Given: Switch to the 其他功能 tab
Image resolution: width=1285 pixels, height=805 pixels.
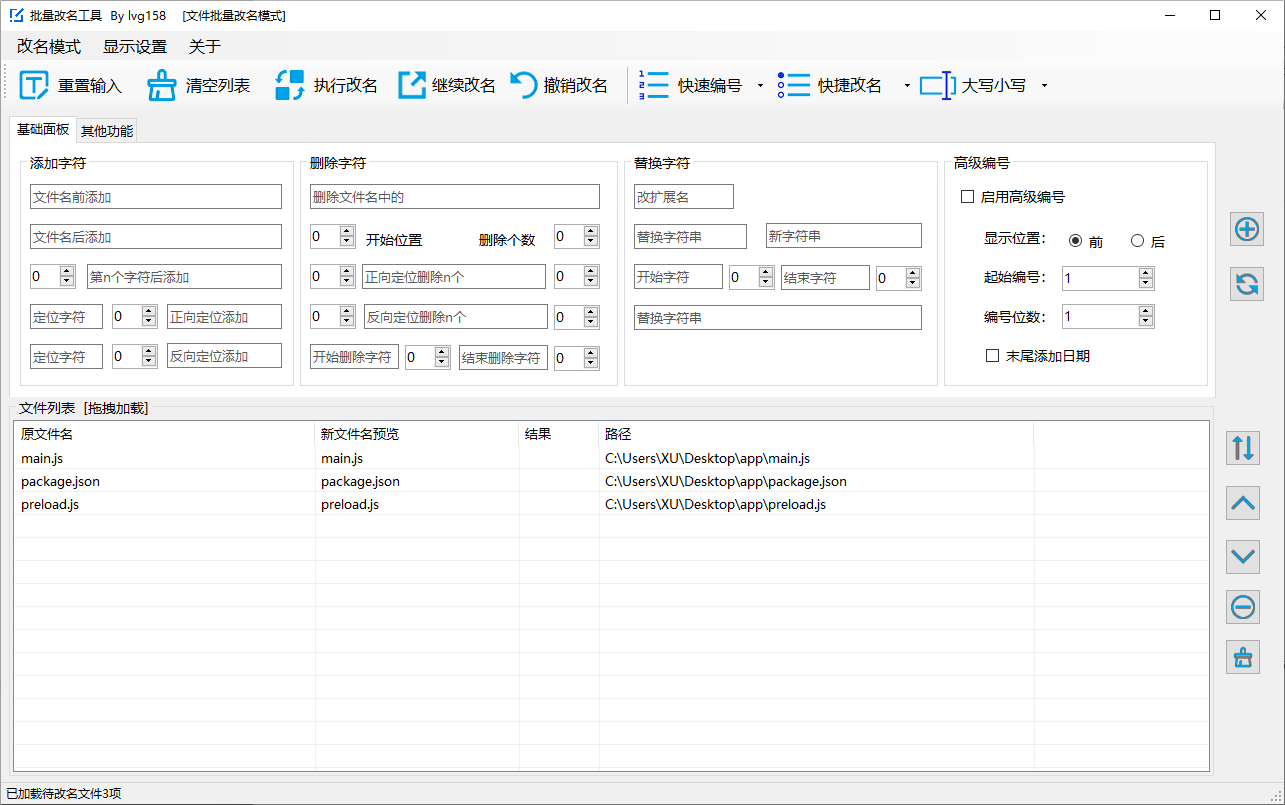Looking at the screenshot, I should pos(106,130).
